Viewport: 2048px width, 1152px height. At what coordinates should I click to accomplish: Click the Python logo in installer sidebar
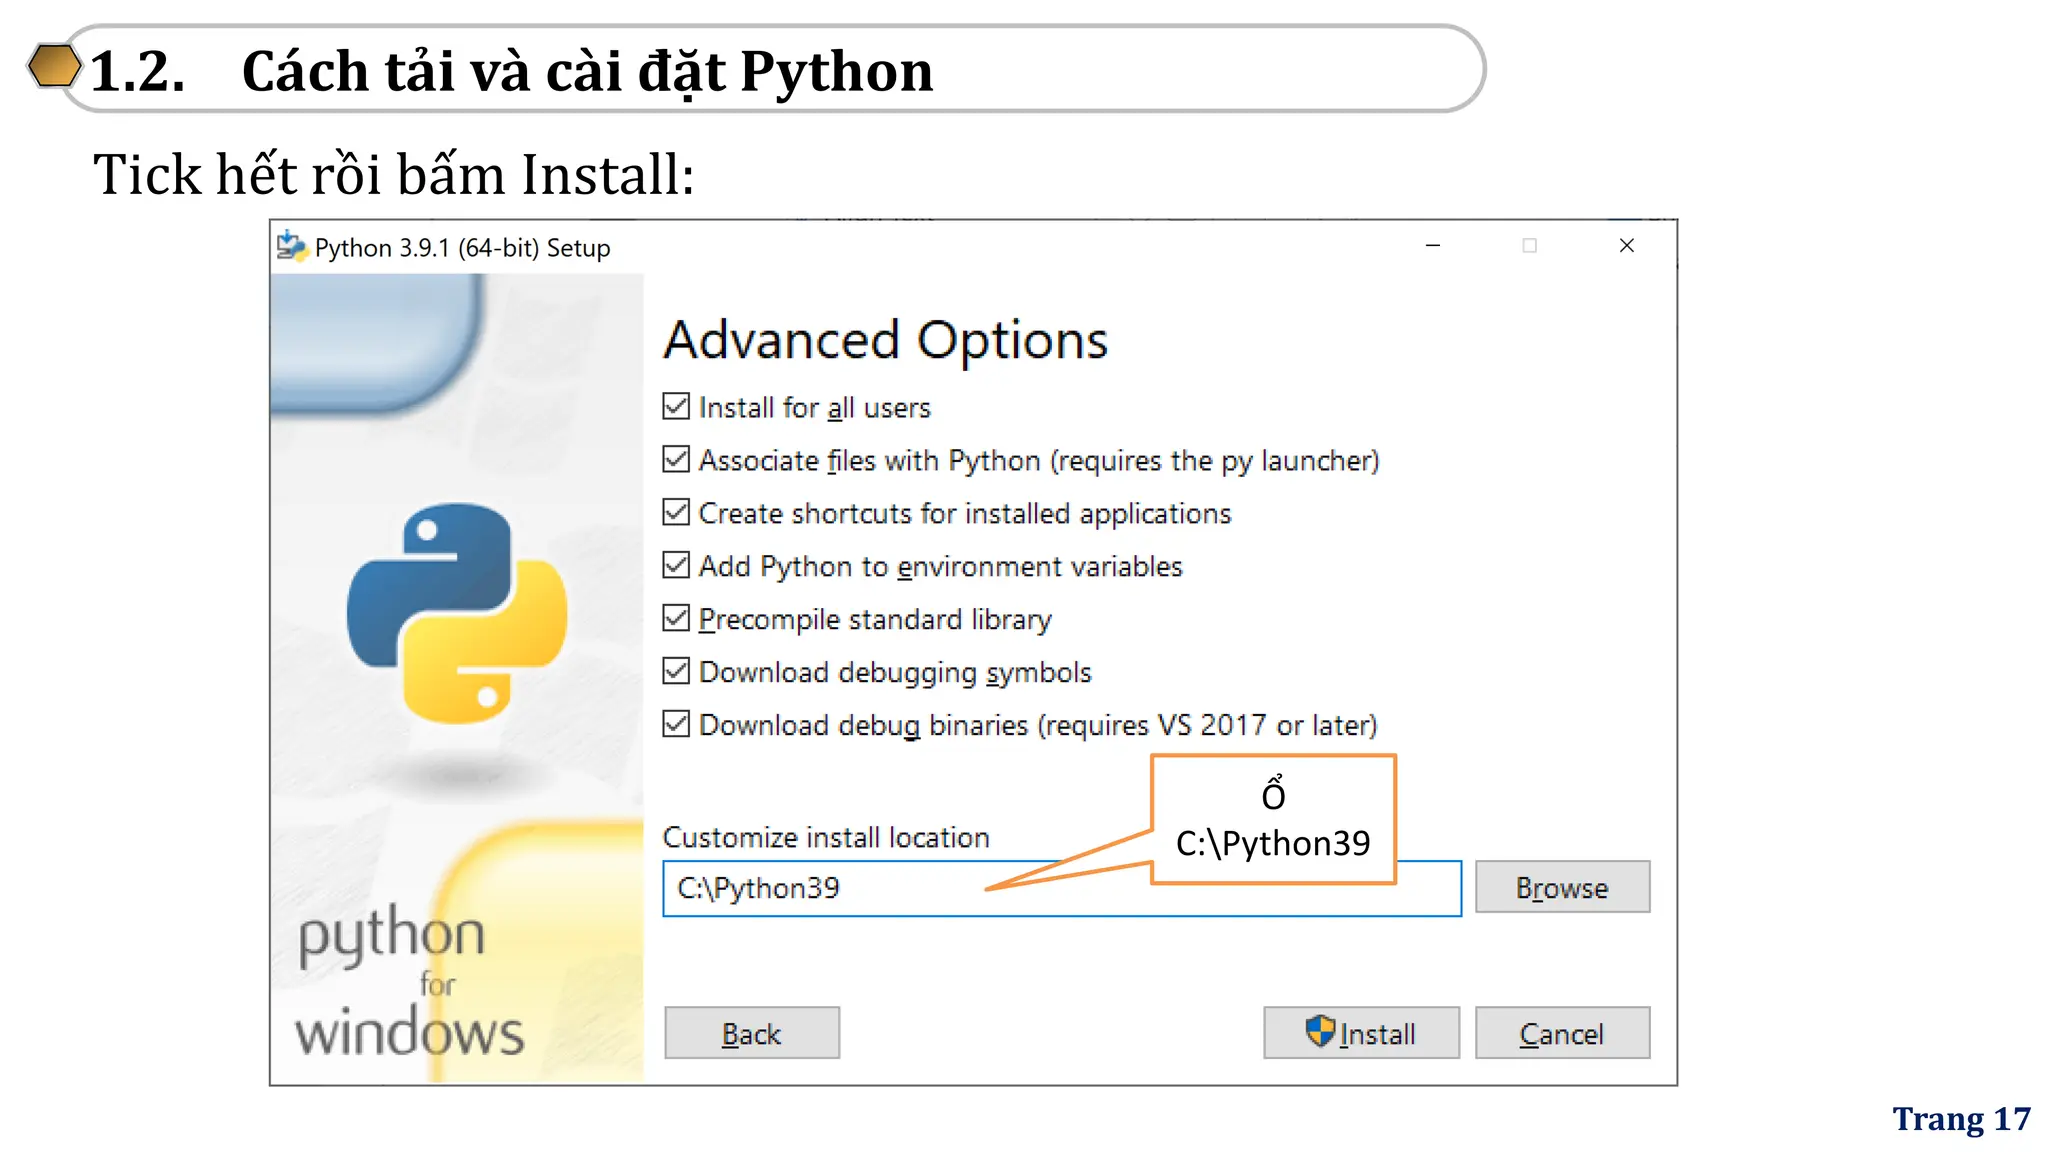coord(457,613)
